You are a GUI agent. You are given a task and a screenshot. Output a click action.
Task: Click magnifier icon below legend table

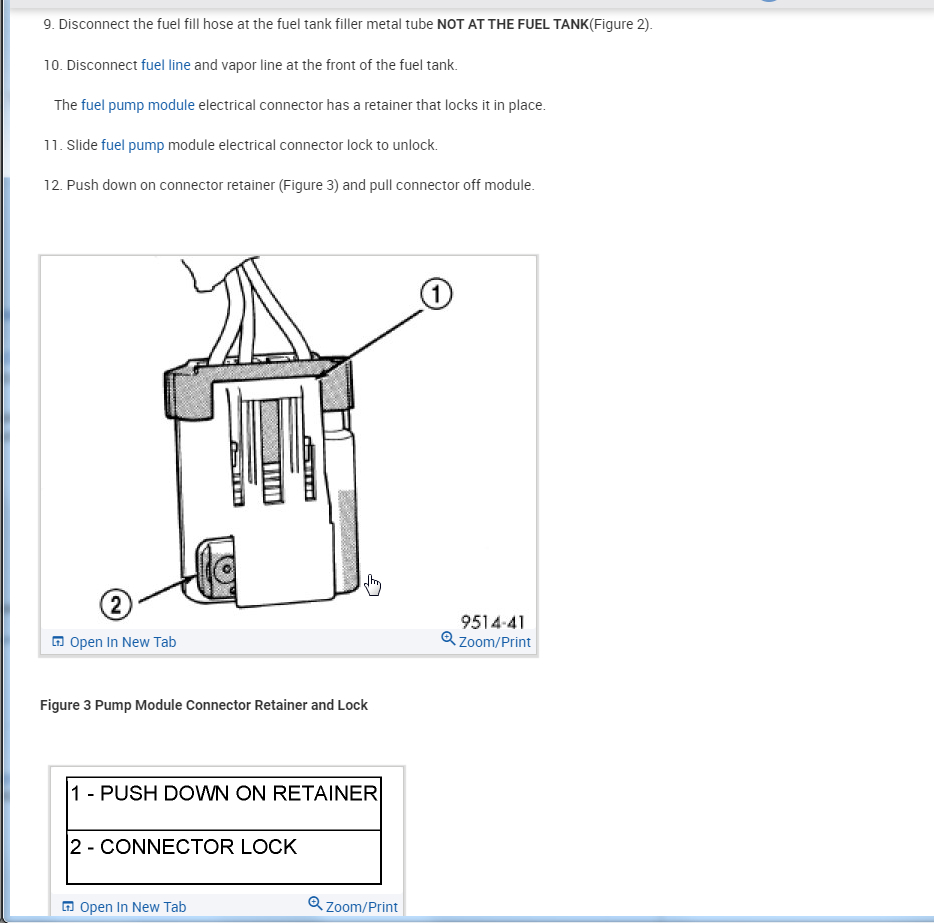point(315,903)
